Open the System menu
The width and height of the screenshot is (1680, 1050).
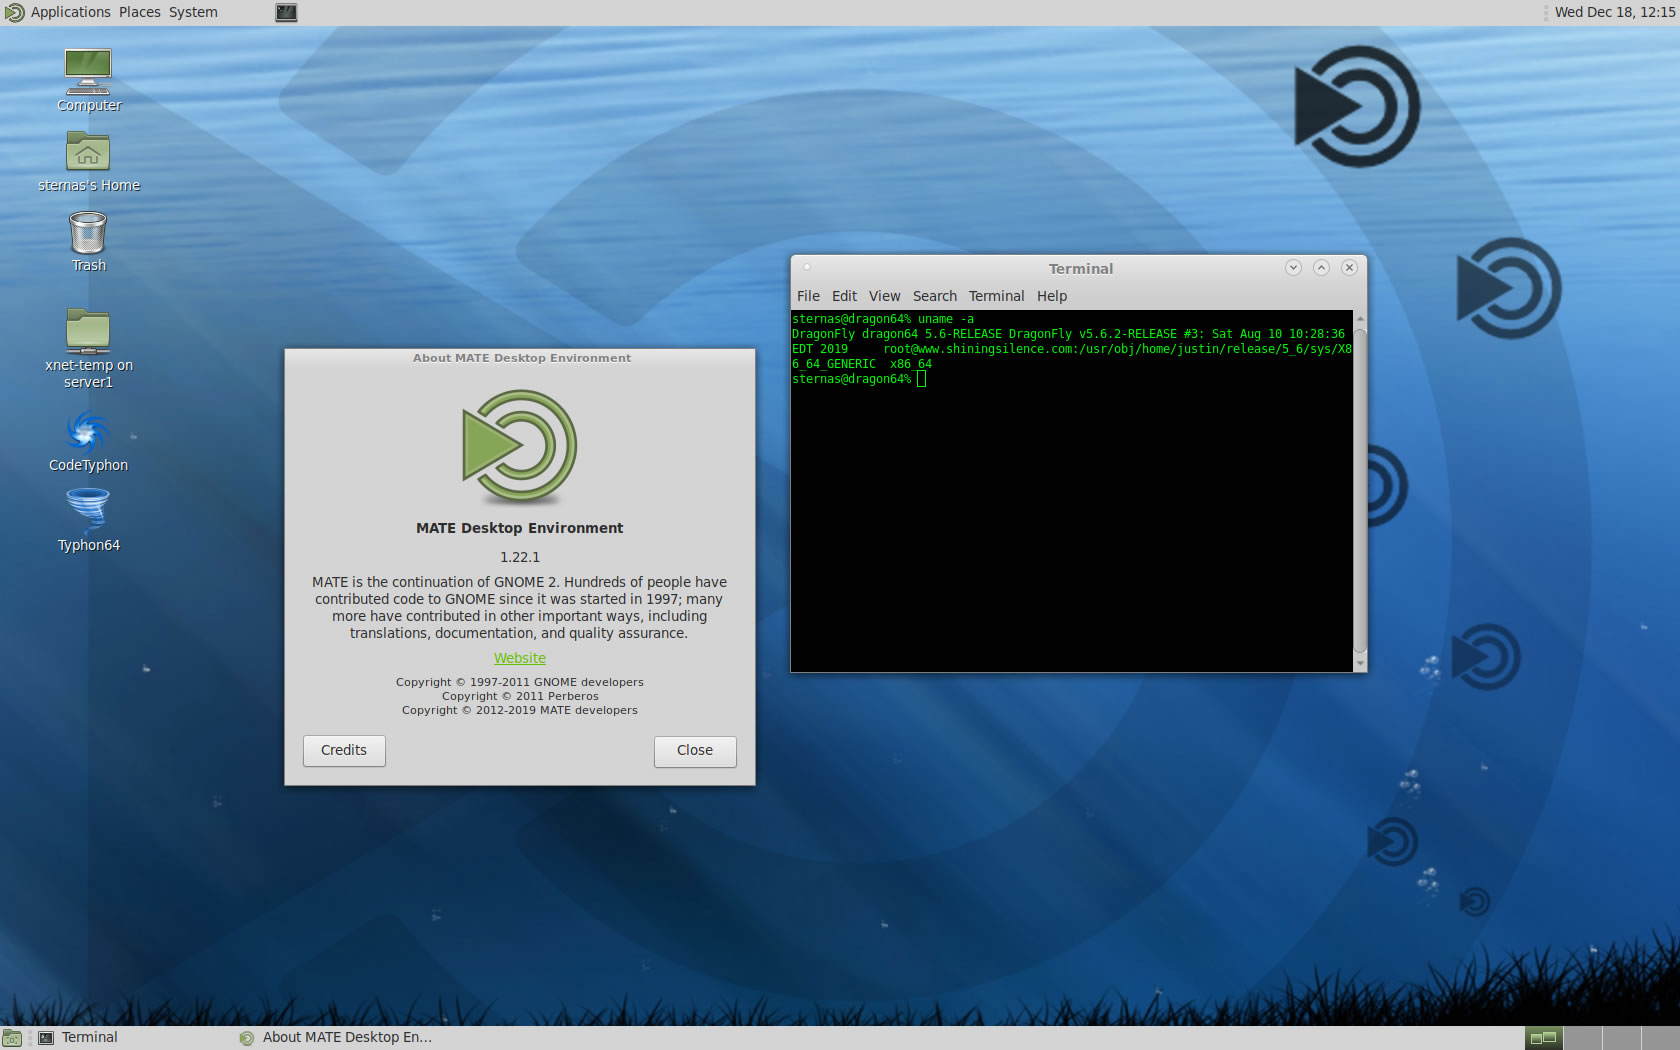coord(193,12)
